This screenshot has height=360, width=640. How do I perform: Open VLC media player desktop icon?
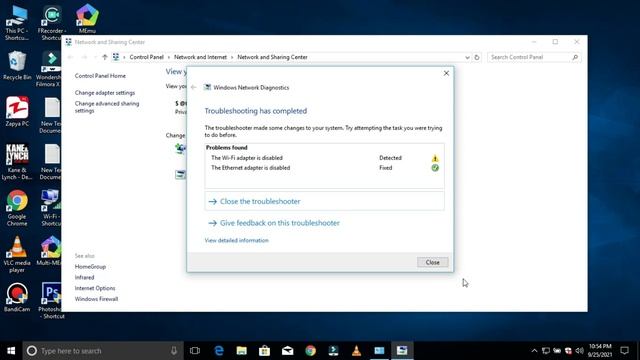[x=17, y=255]
